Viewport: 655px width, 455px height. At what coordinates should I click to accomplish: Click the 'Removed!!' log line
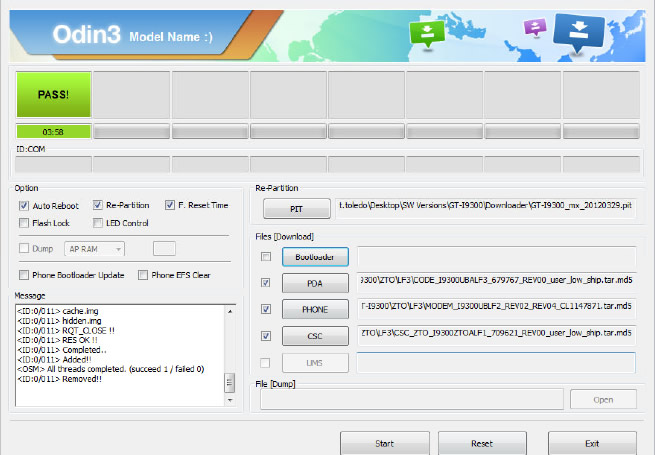(59, 379)
